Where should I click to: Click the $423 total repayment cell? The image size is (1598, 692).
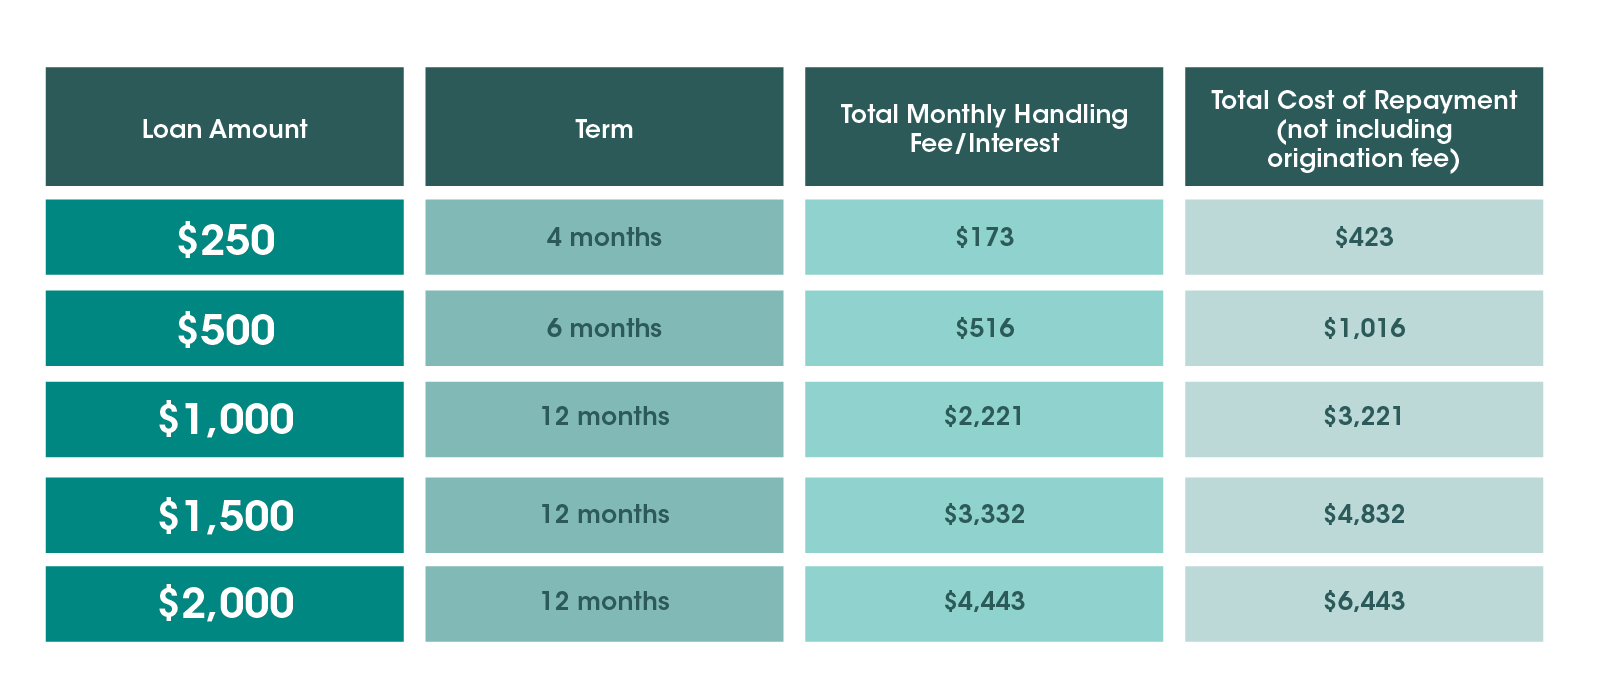coord(1364,237)
